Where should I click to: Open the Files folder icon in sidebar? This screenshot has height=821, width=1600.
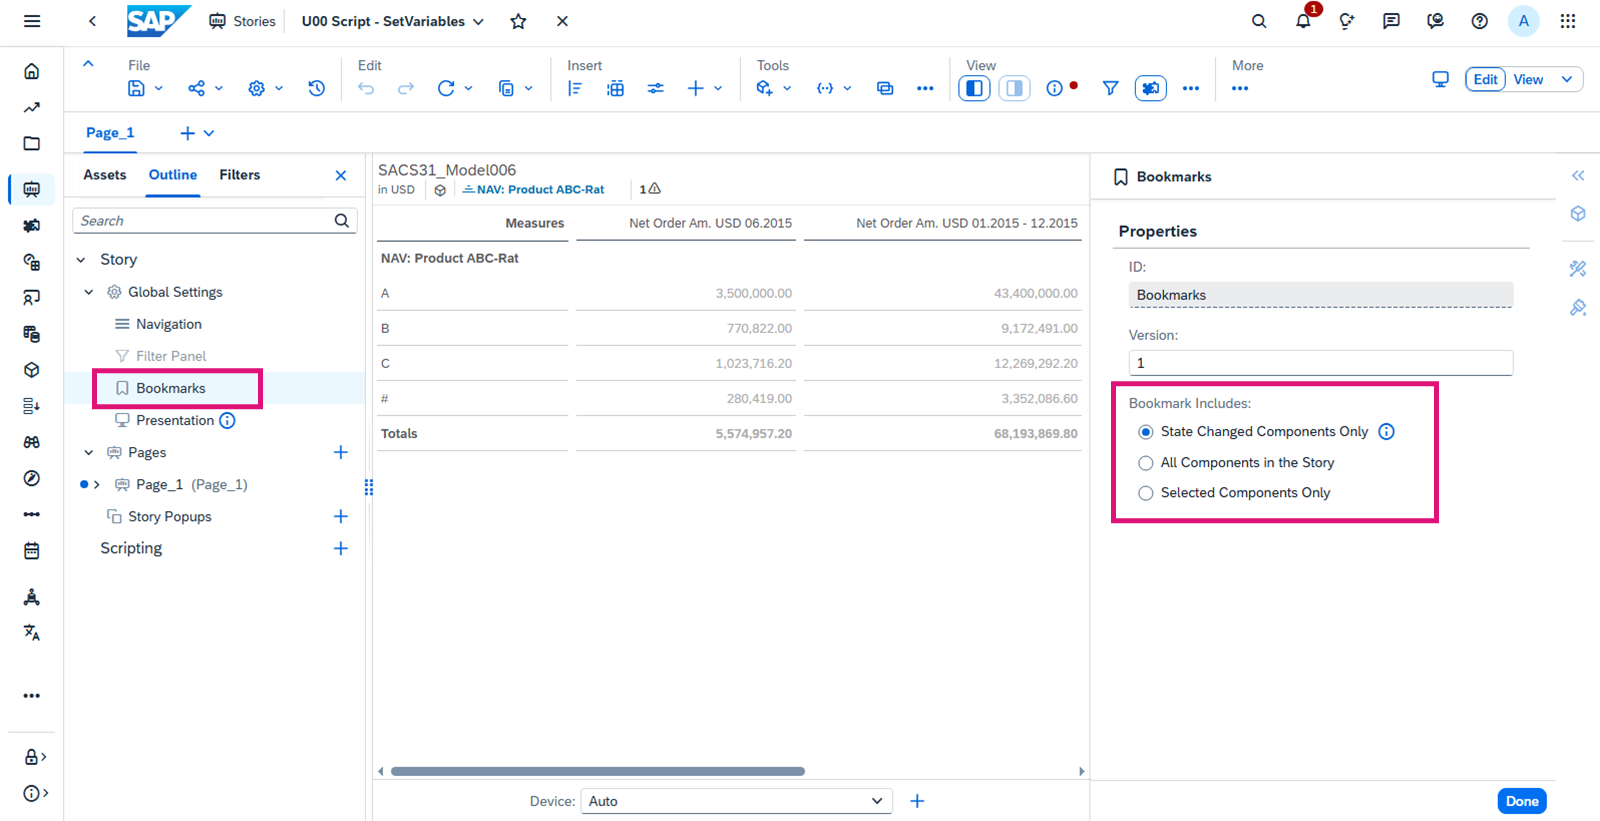tap(32, 143)
